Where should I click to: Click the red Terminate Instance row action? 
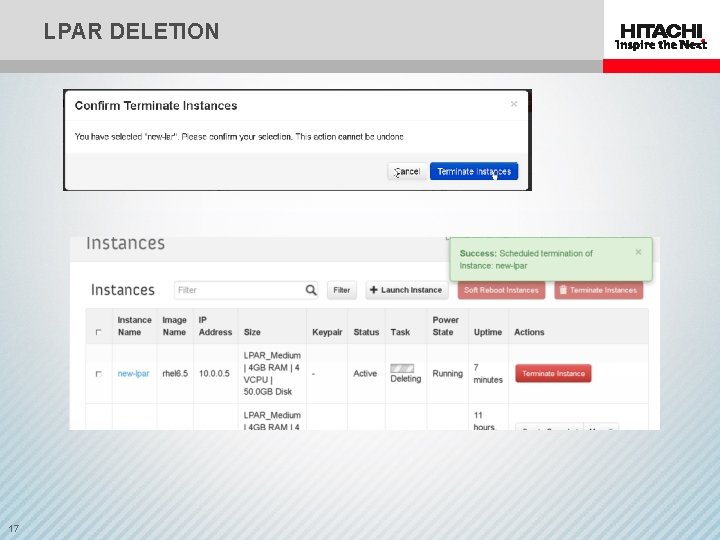pos(553,373)
